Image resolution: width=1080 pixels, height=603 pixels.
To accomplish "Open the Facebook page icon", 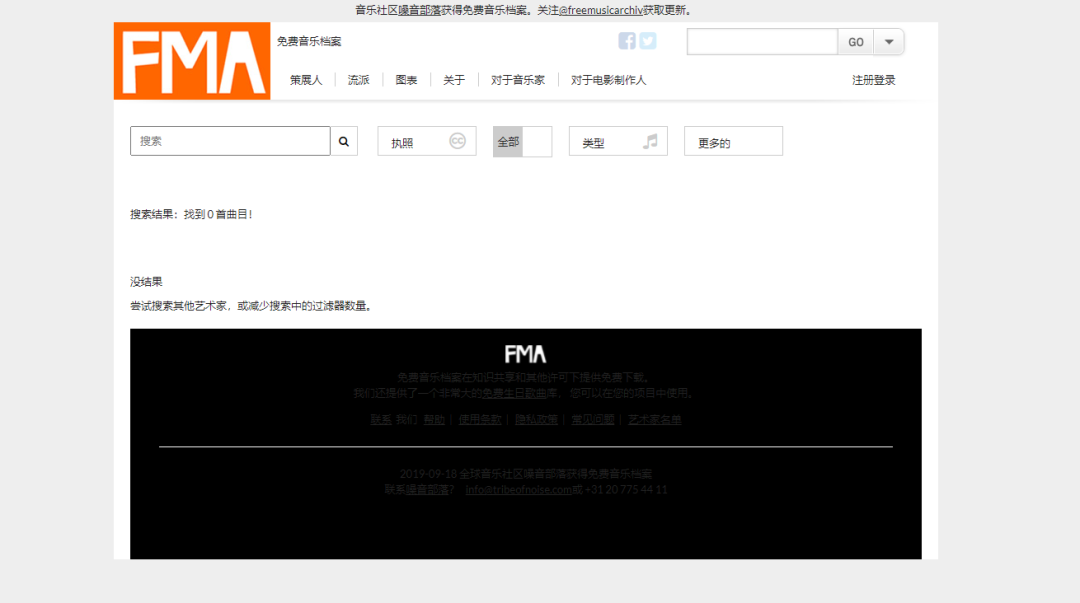I will 627,41.
